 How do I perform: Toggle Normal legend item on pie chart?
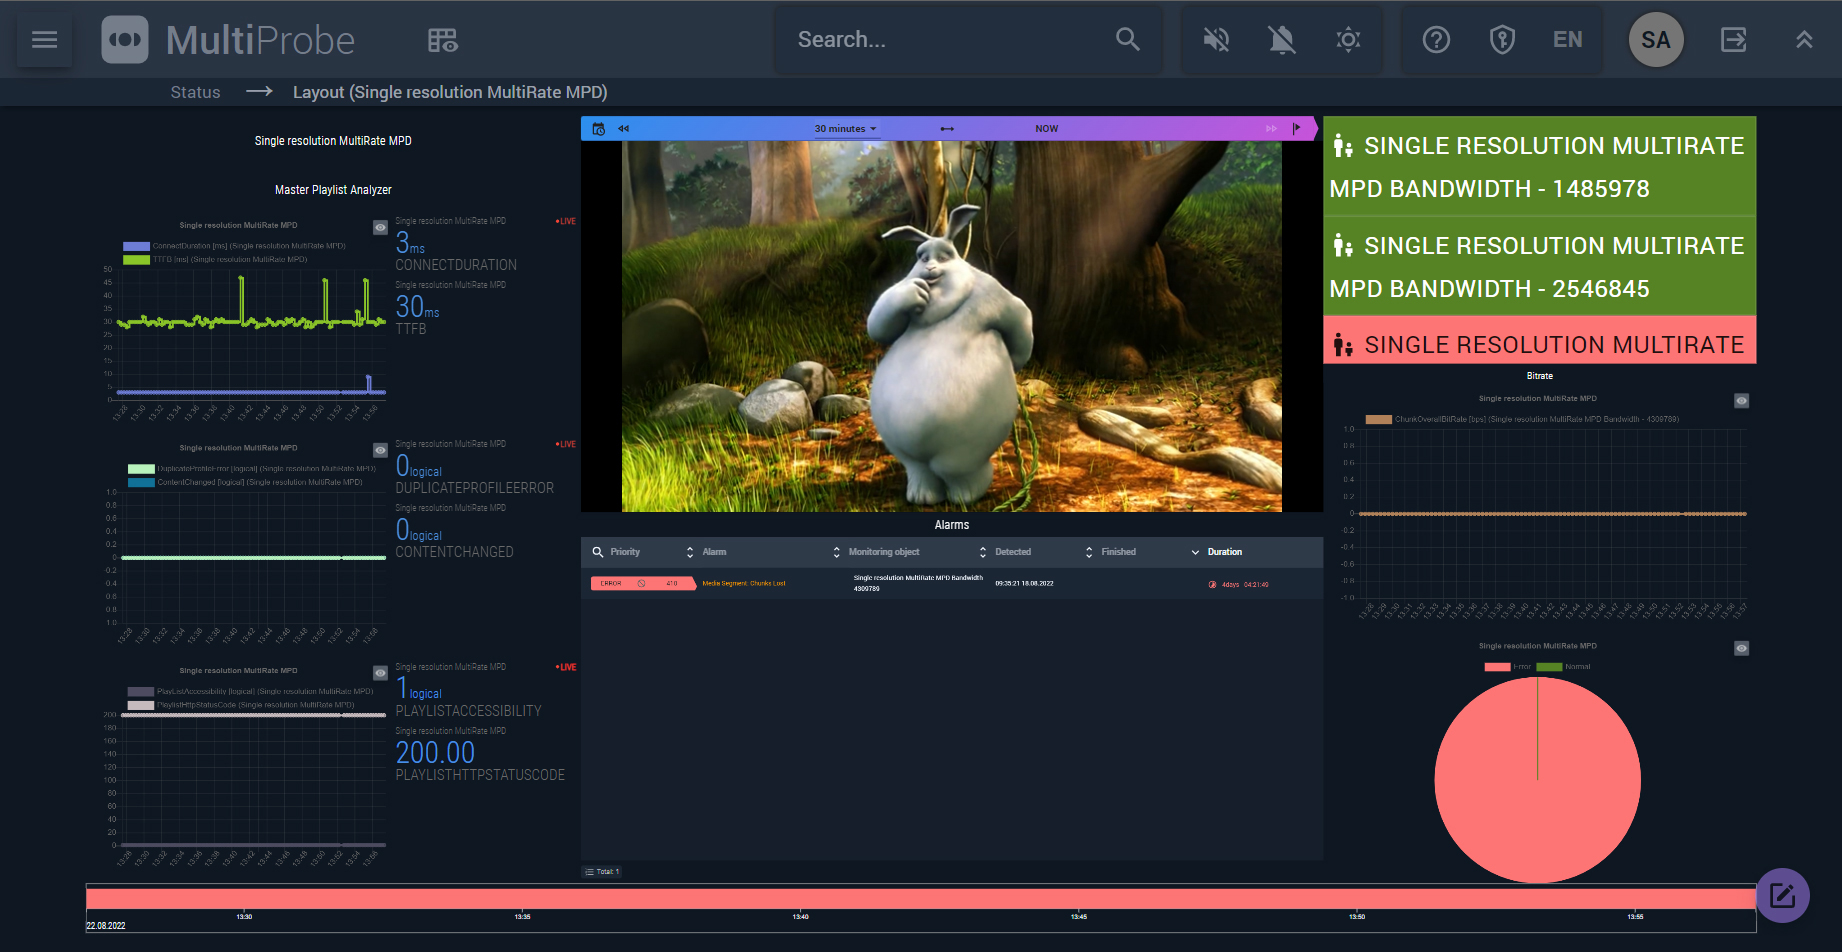(1563, 667)
